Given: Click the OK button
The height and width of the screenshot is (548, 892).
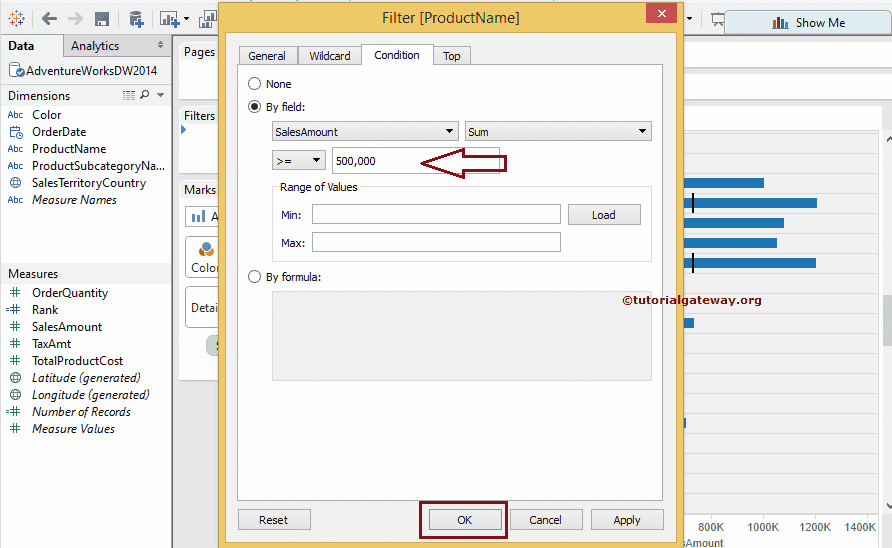Looking at the screenshot, I should pyautogui.click(x=464, y=520).
